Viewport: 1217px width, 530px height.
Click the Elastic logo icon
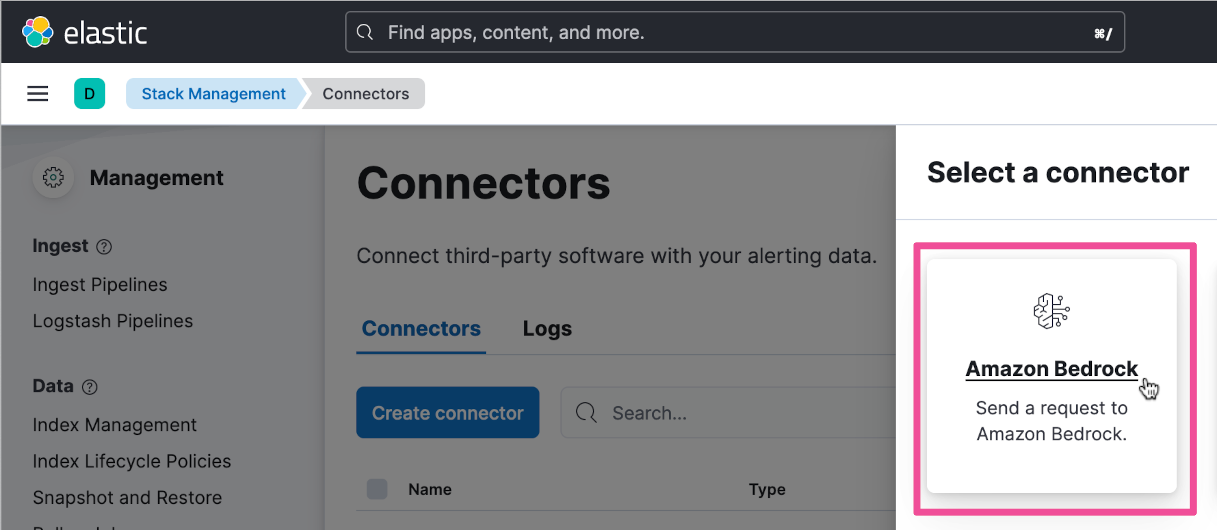tap(38, 32)
